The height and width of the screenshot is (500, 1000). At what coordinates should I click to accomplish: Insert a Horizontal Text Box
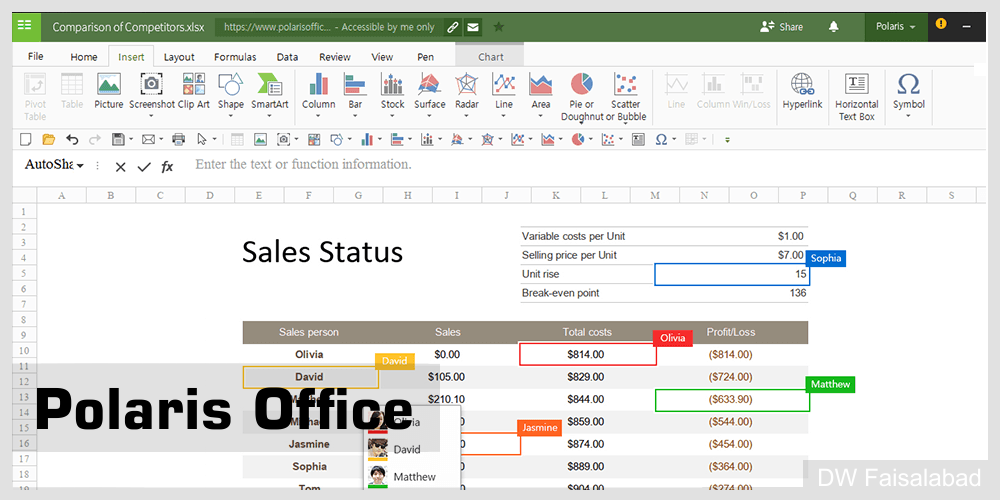[x=857, y=97]
